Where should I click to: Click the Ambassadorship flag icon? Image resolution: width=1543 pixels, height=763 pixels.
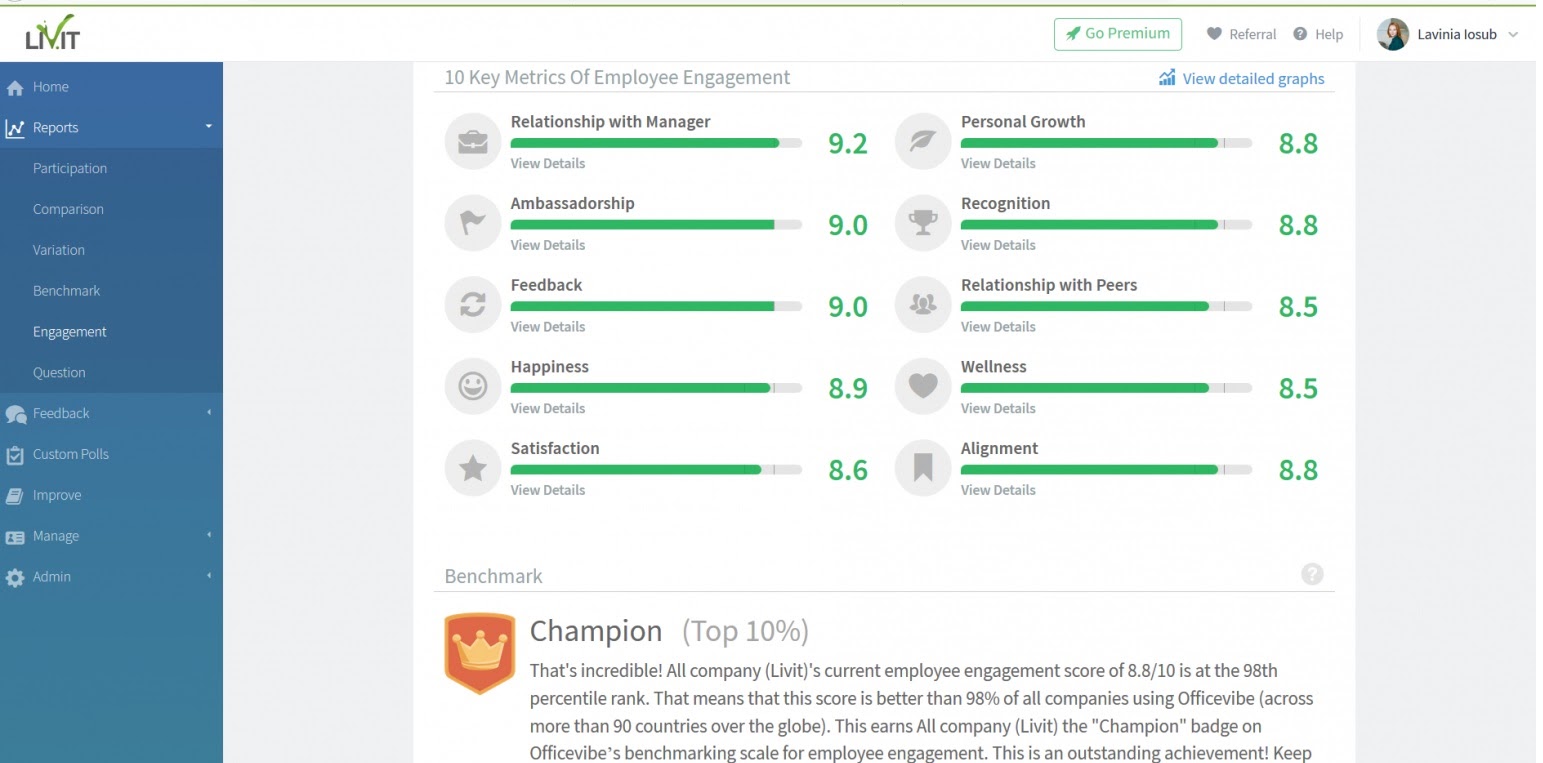pyautogui.click(x=472, y=224)
